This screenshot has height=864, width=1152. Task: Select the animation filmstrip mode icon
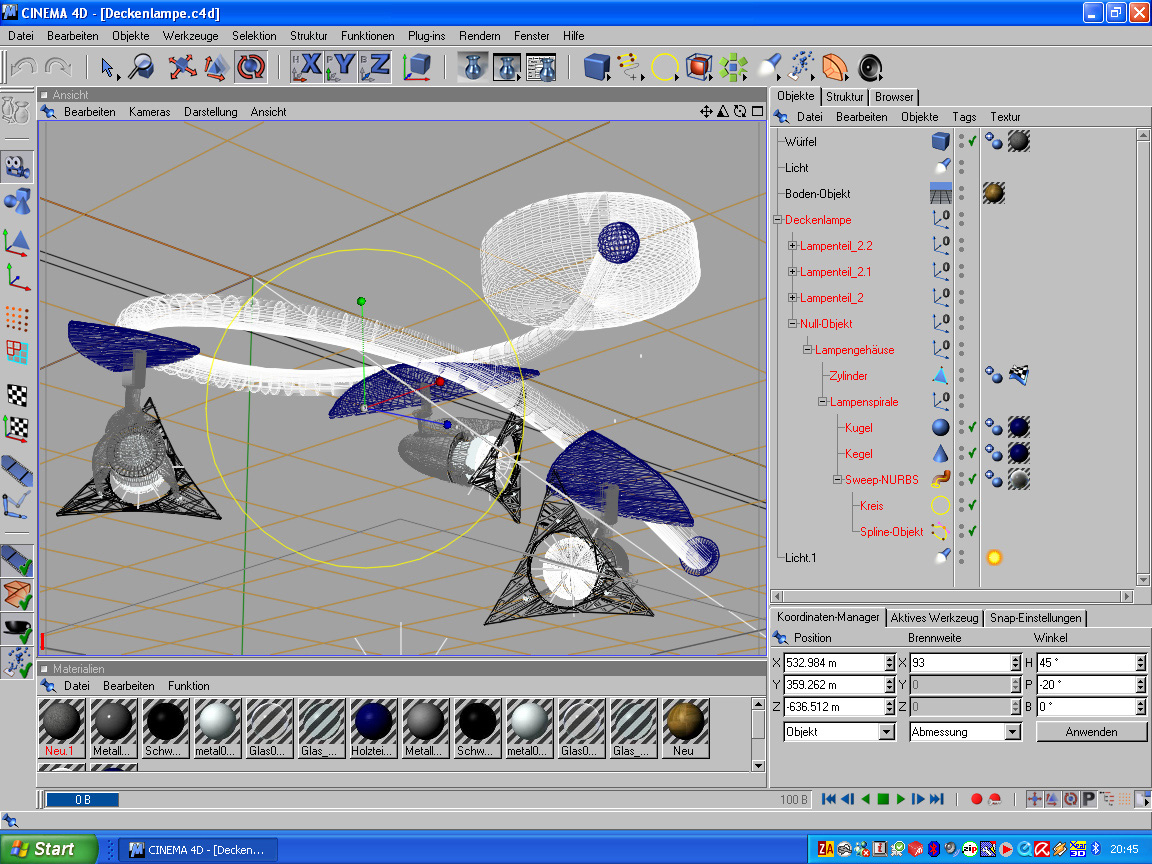click(17, 469)
